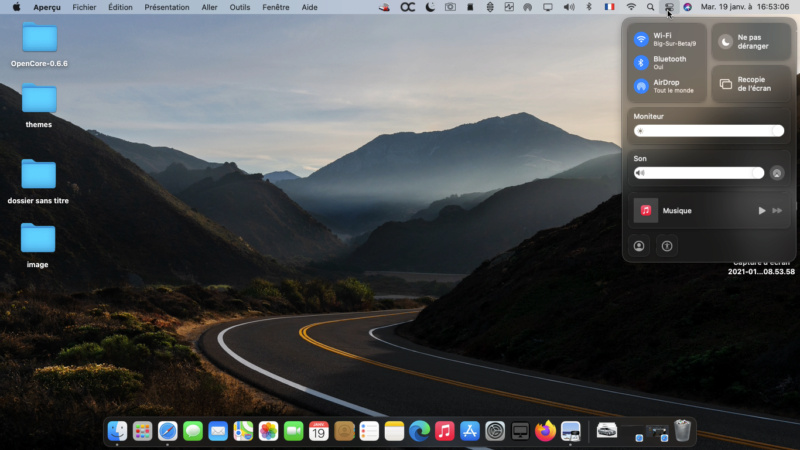Open the Outils menu

(240, 7)
